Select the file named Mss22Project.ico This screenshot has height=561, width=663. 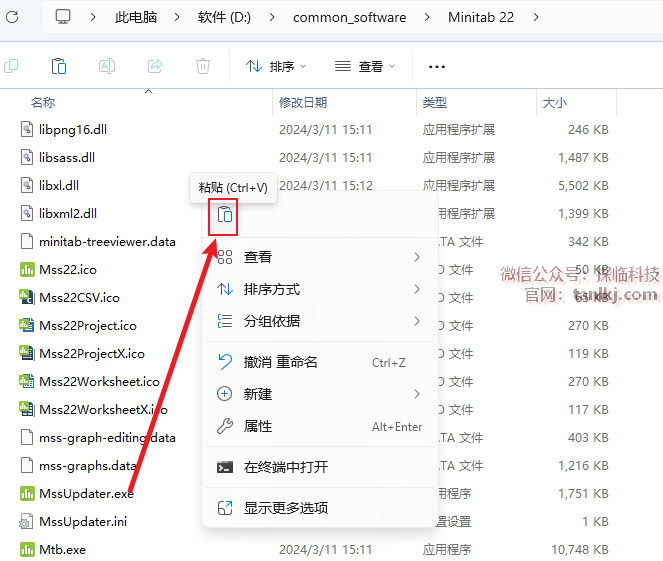click(88, 325)
